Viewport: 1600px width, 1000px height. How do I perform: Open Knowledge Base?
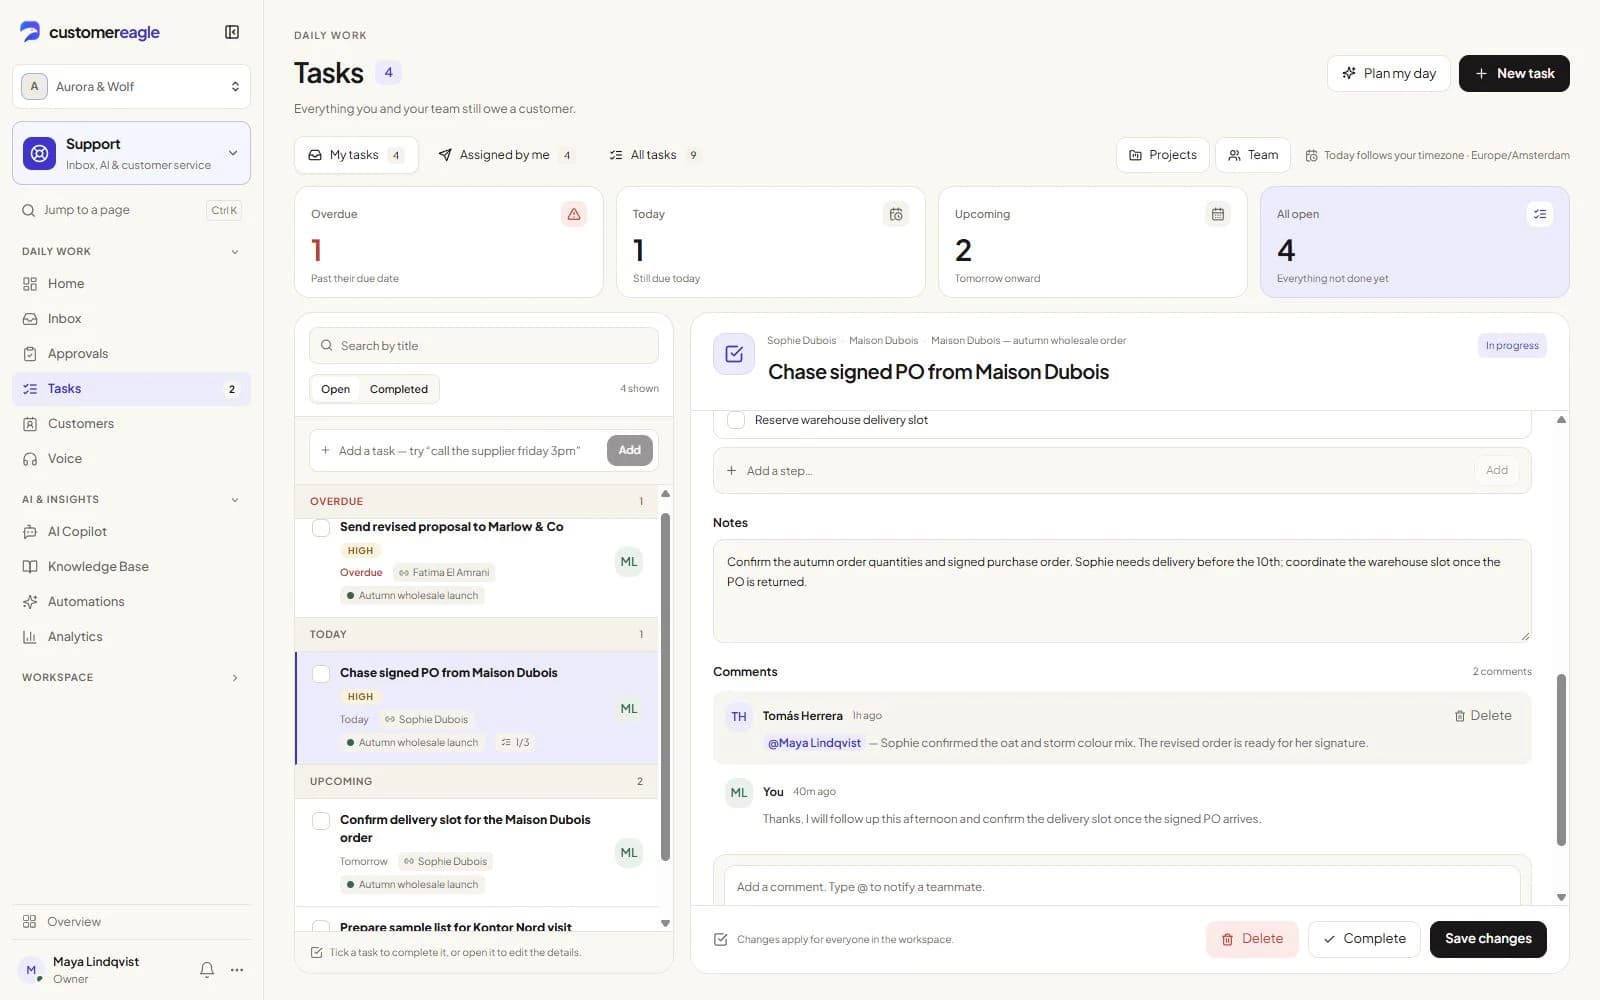click(131, 567)
